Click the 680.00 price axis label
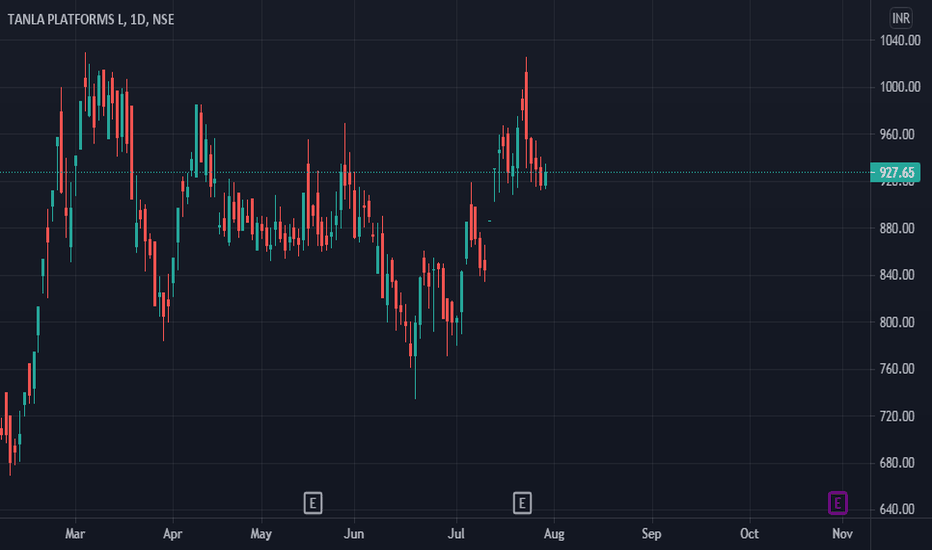The image size is (932, 550). tap(897, 463)
